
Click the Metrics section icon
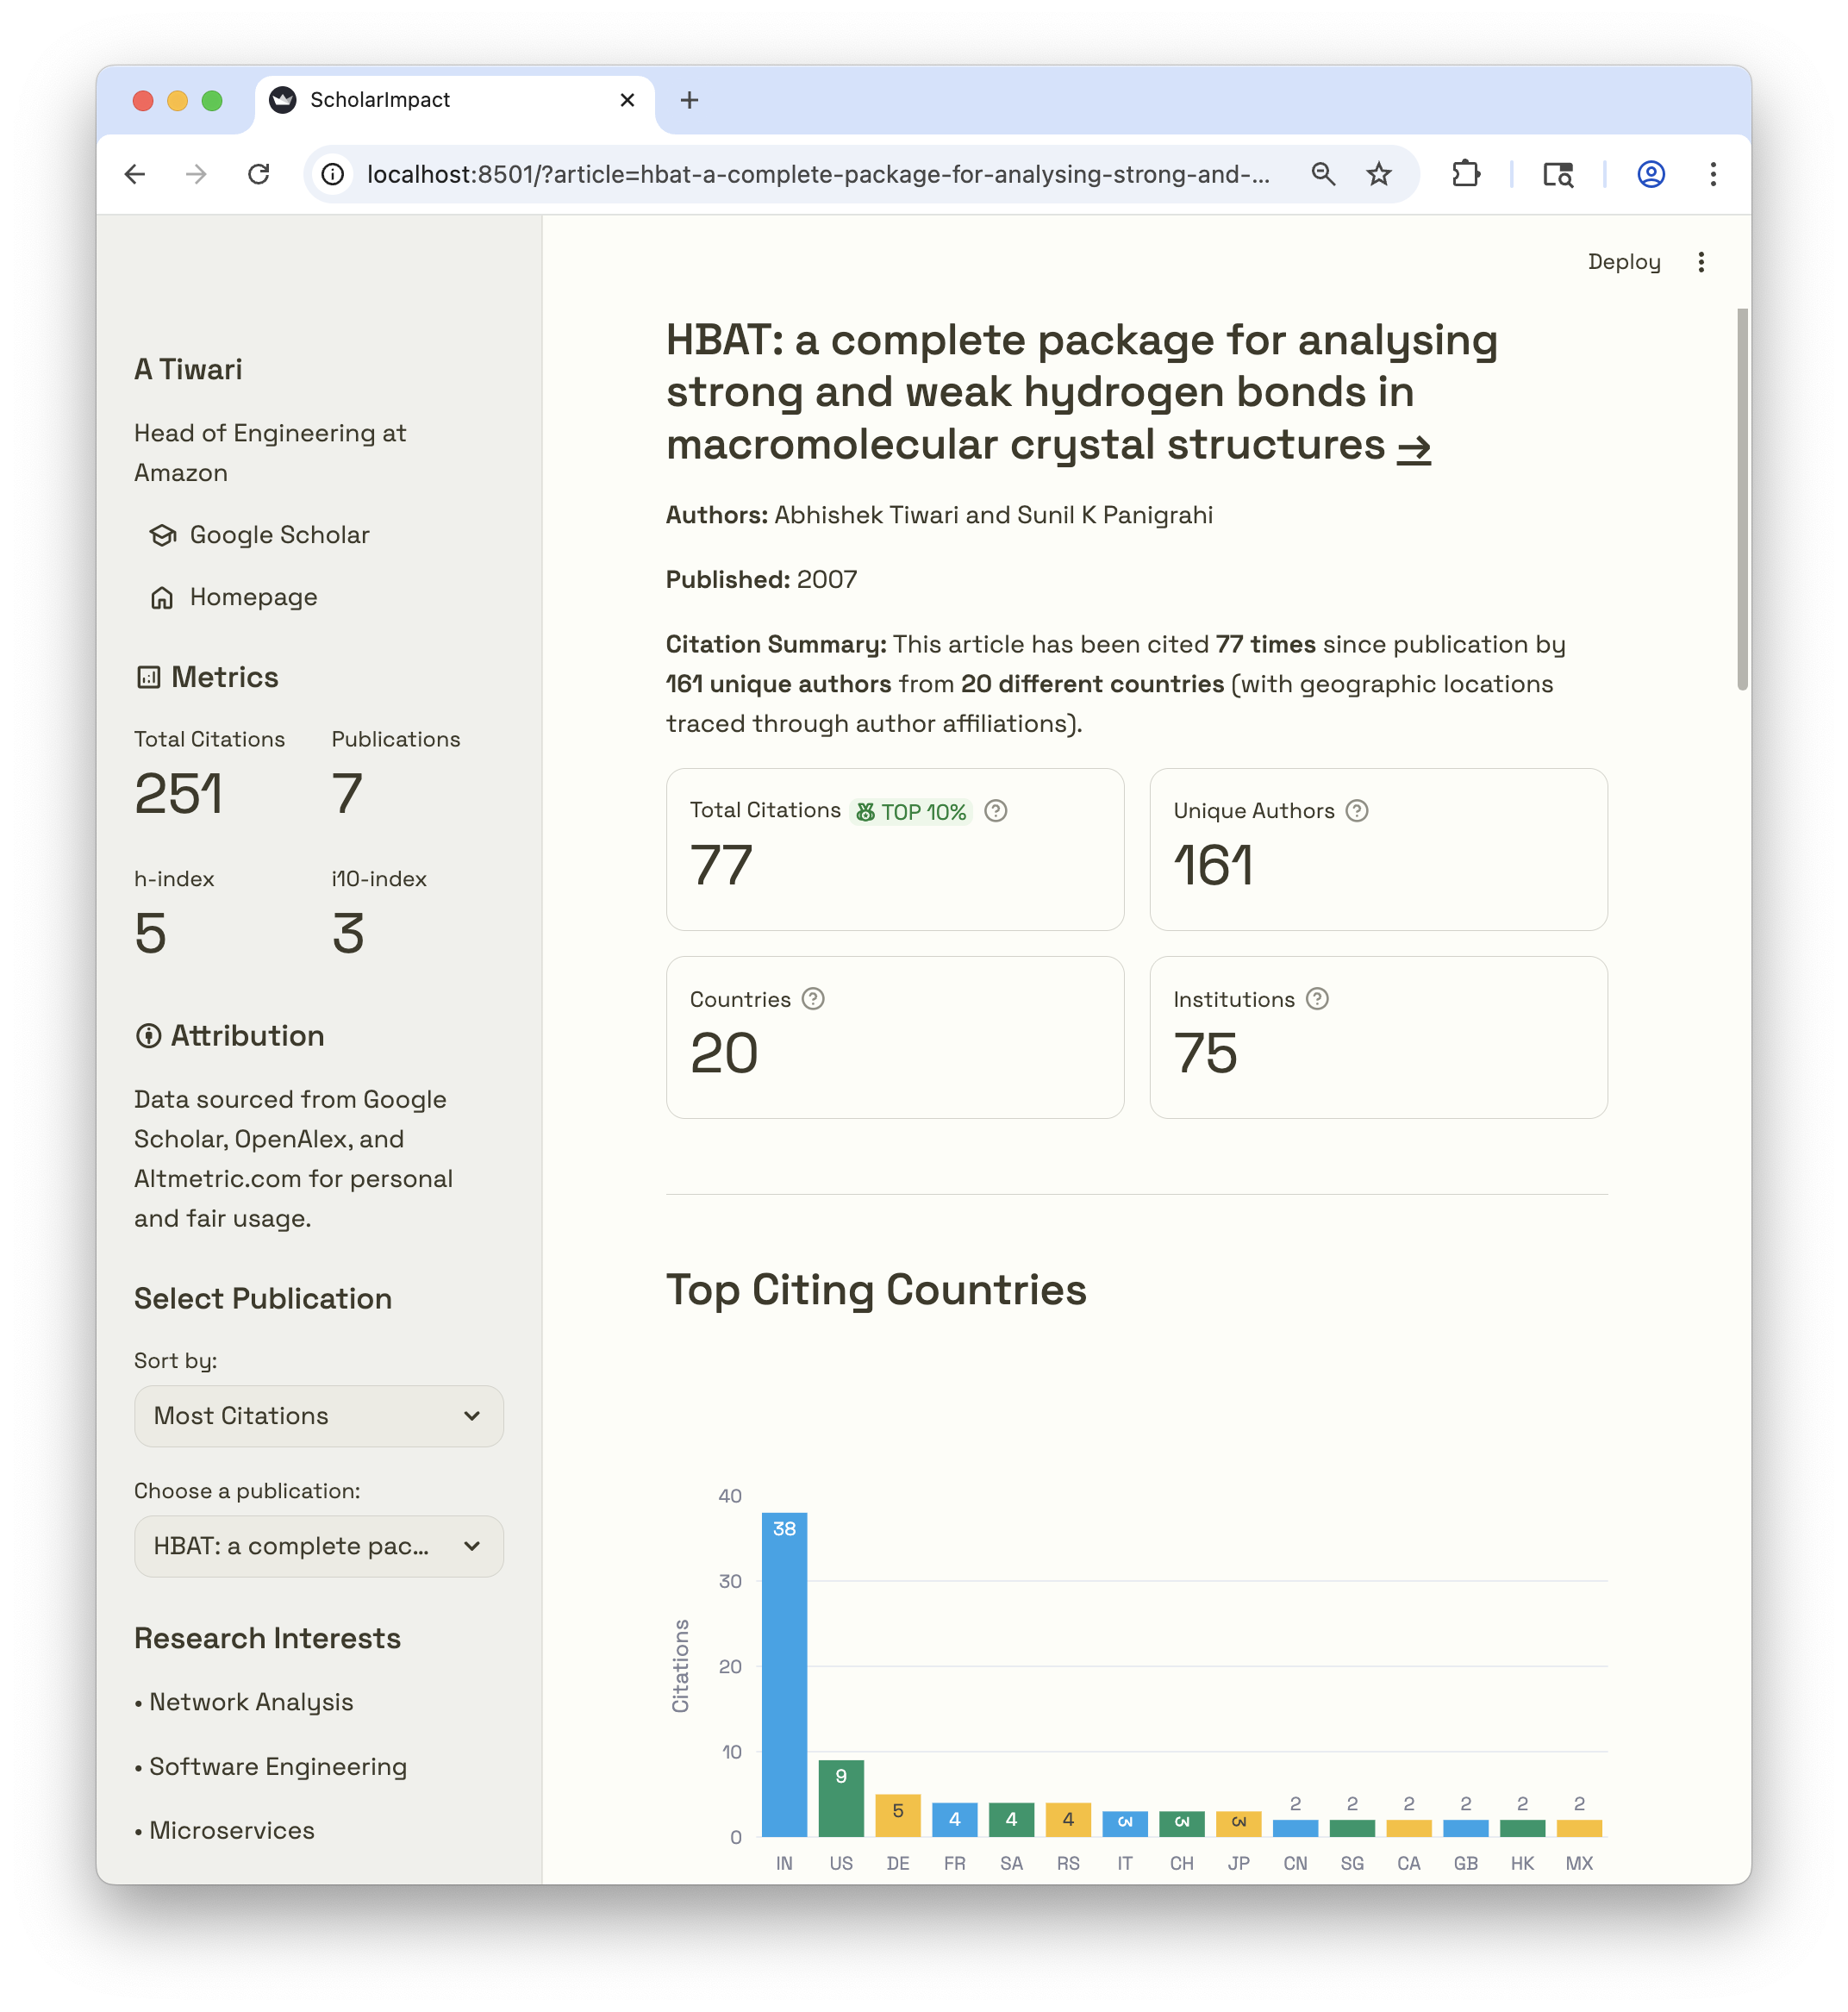tap(148, 677)
